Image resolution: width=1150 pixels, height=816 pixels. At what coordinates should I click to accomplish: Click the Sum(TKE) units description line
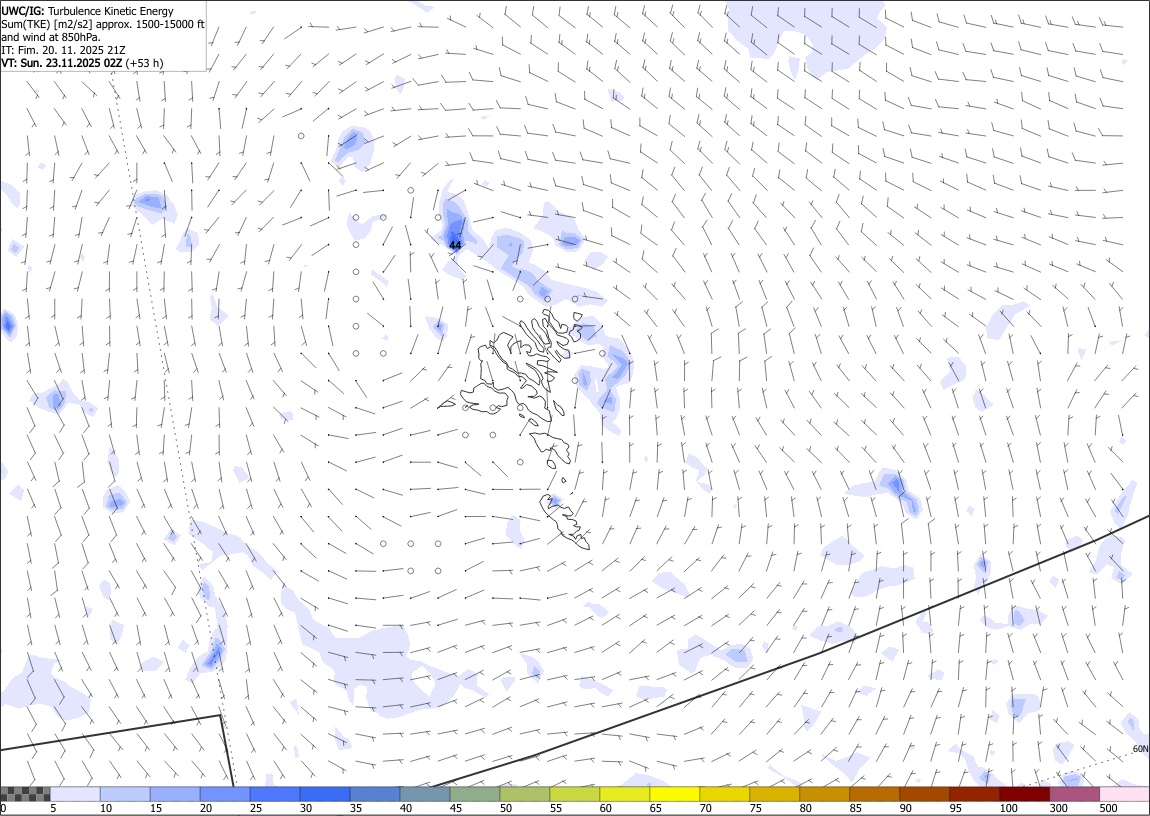coord(103,24)
